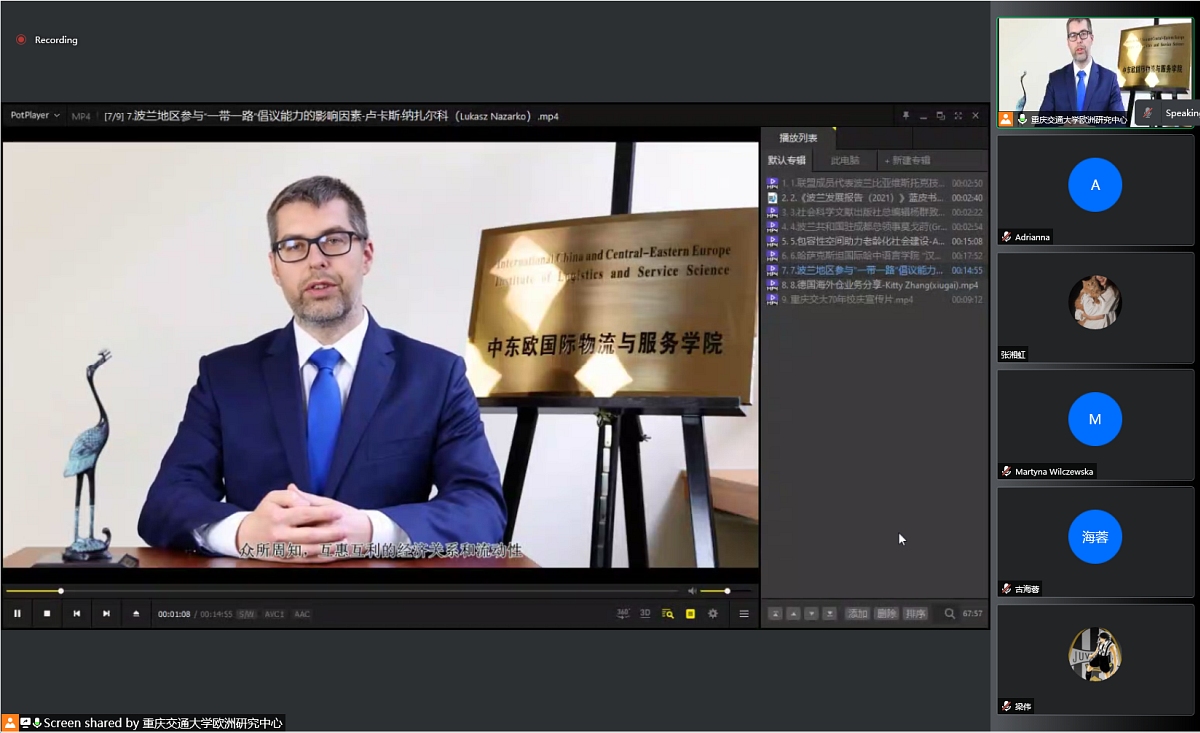
Task: Play item 4 波兰共和国驻成都总领事
Action: (875, 227)
